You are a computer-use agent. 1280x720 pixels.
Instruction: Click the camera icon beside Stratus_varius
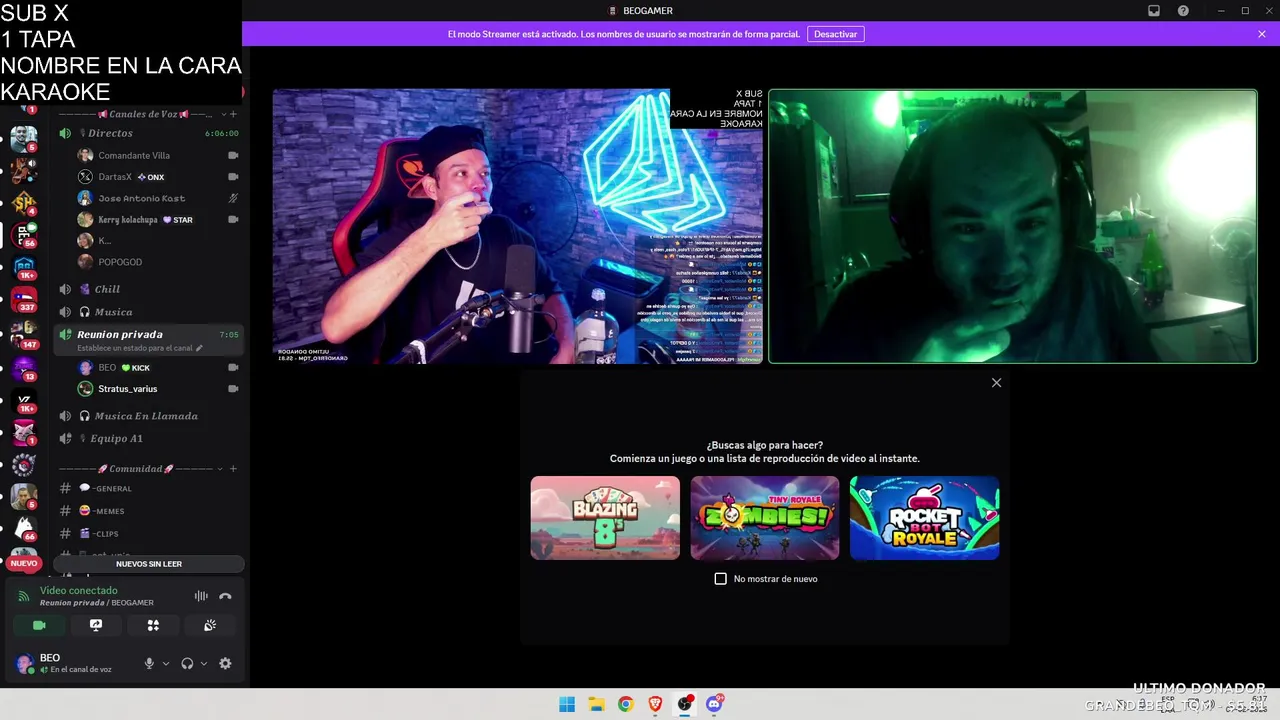[233, 389]
